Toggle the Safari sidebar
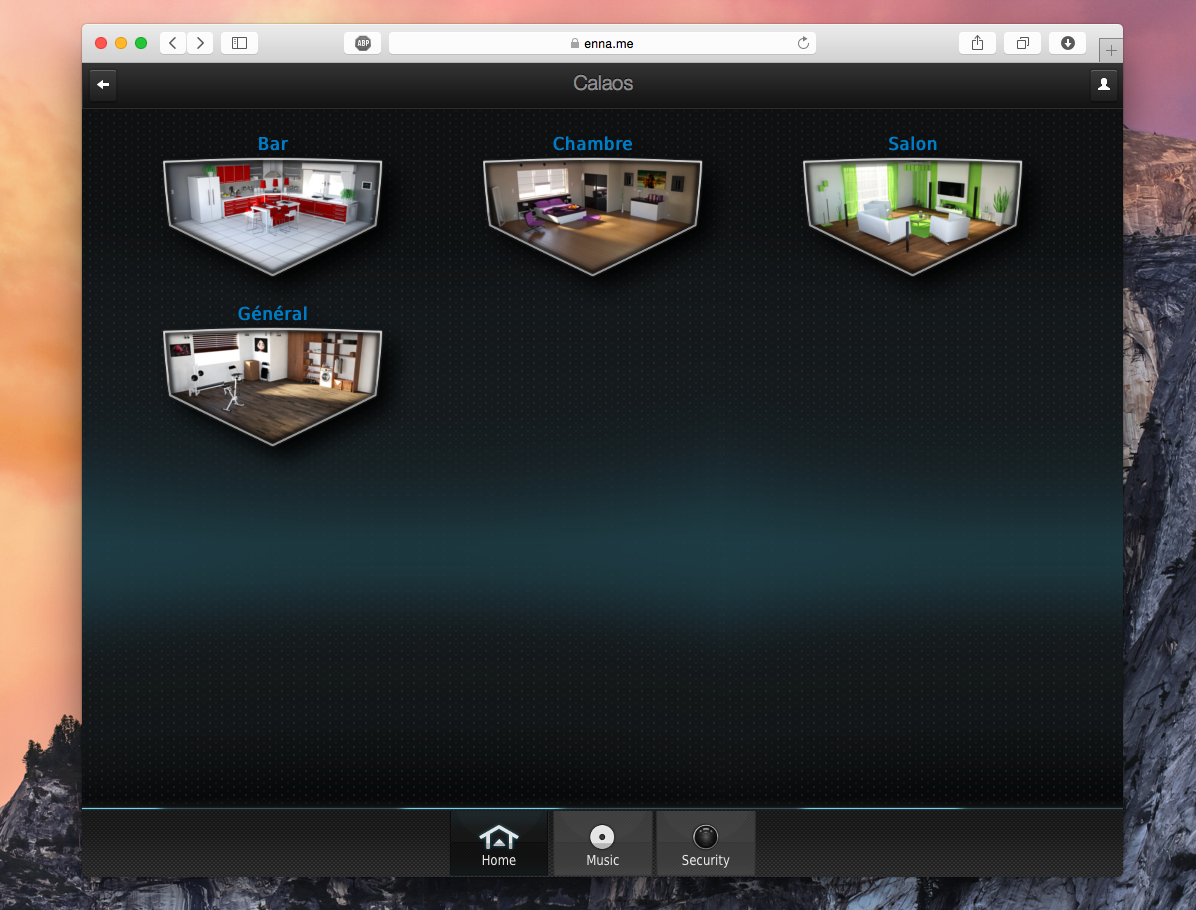 [x=239, y=43]
